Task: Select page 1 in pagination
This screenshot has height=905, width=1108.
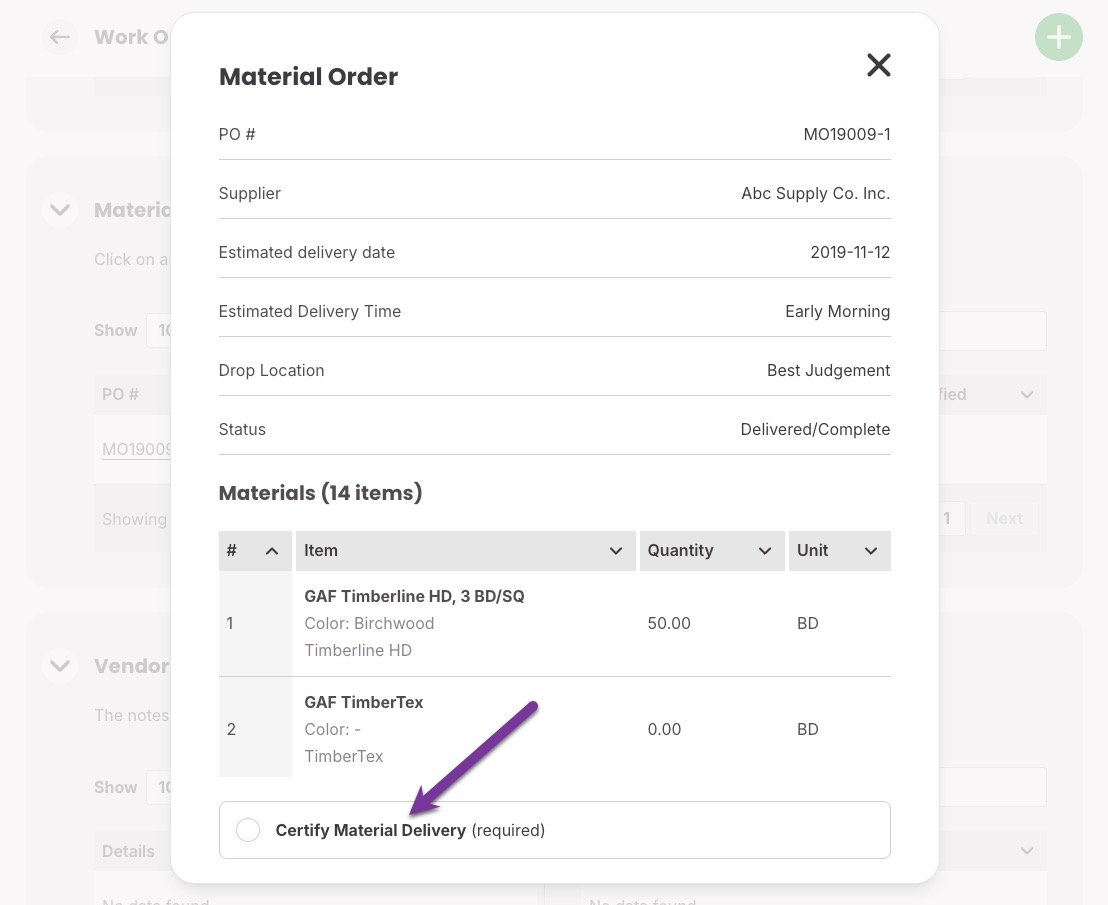Action: [950, 519]
